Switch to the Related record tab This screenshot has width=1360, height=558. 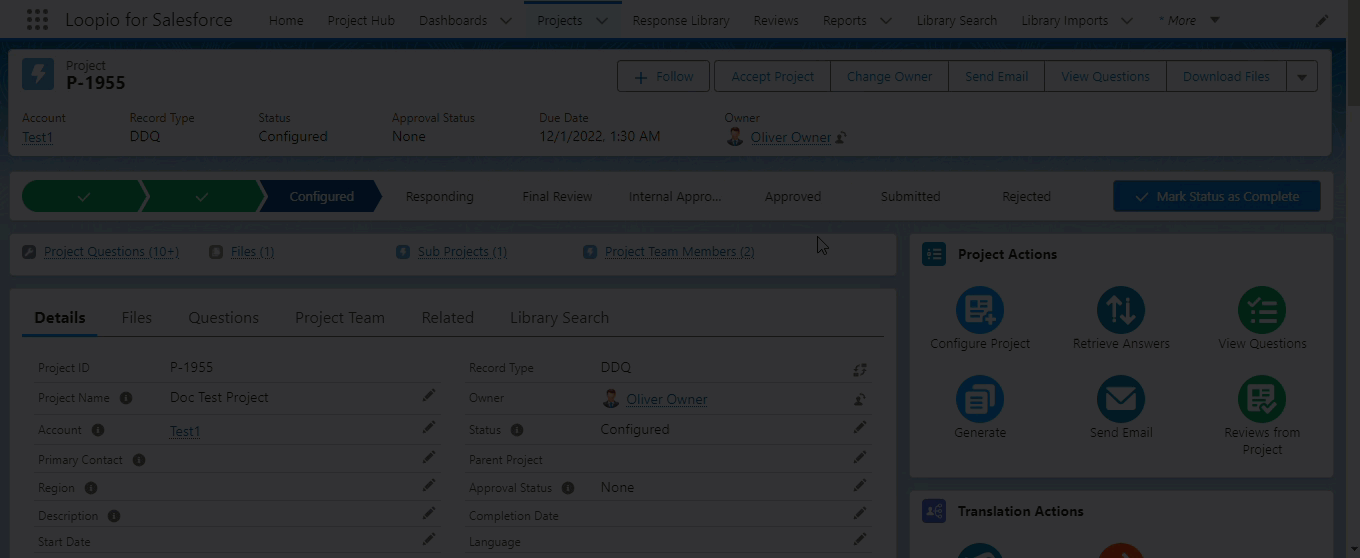pyautogui.click(x=448, y=317)
